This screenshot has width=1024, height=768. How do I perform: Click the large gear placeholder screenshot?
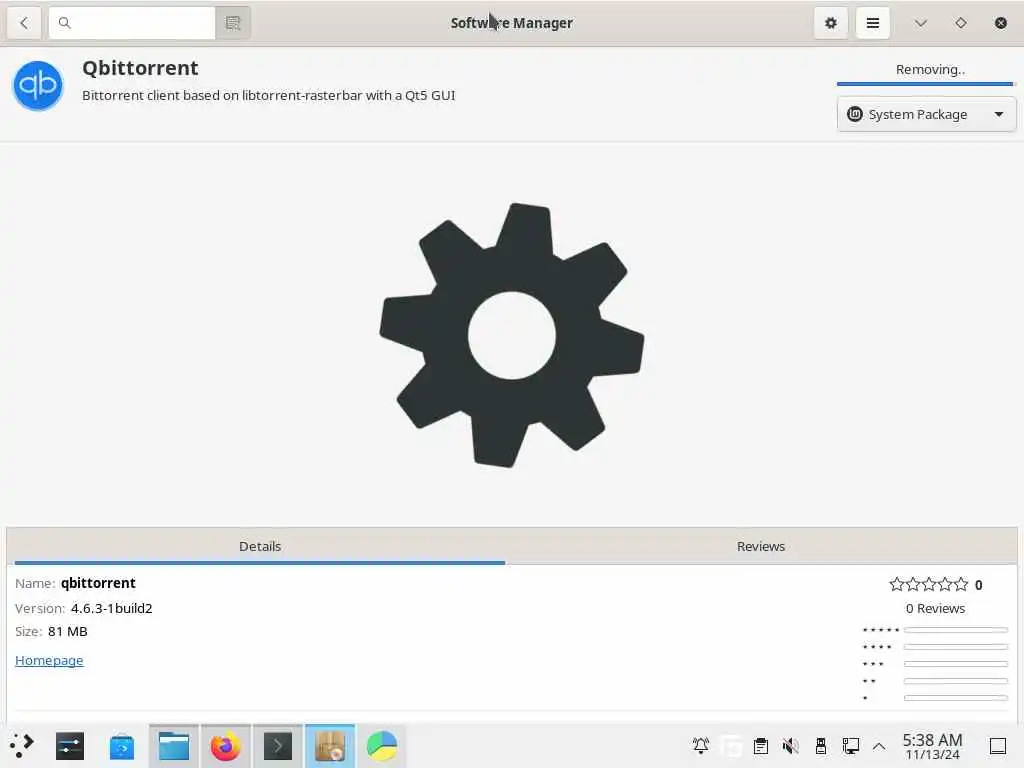click(x=512, y=335)
